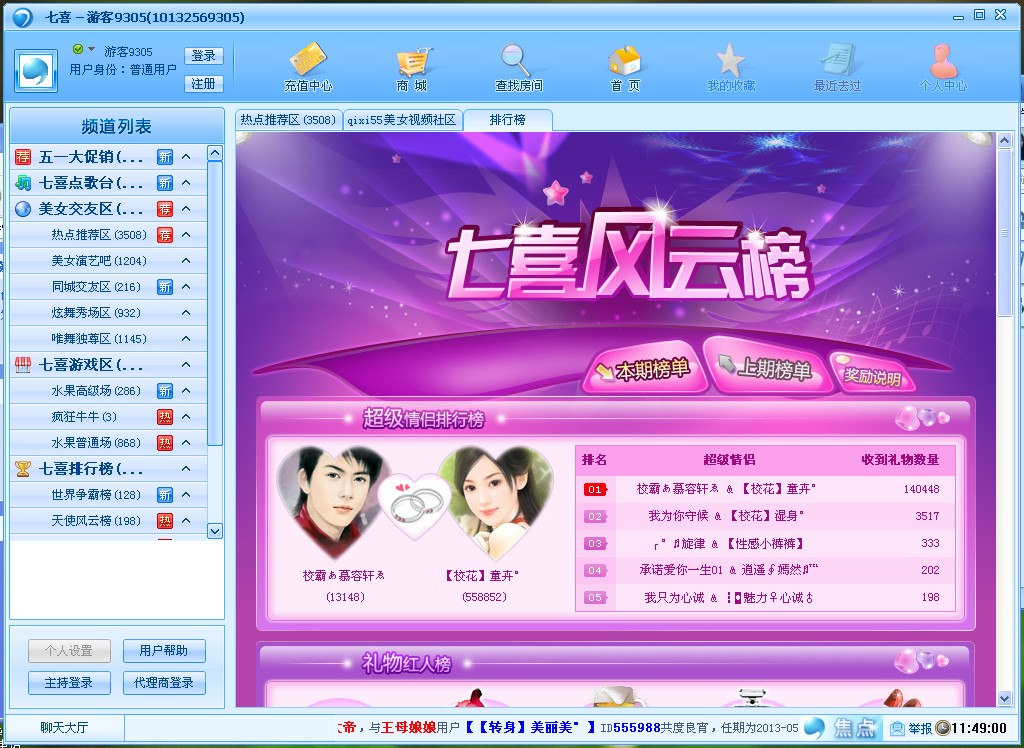Screen dimensions: 1024x748
Task: Click the 举报 report icon in status bar
Action: pyautogui.click(x=911, y=728)
